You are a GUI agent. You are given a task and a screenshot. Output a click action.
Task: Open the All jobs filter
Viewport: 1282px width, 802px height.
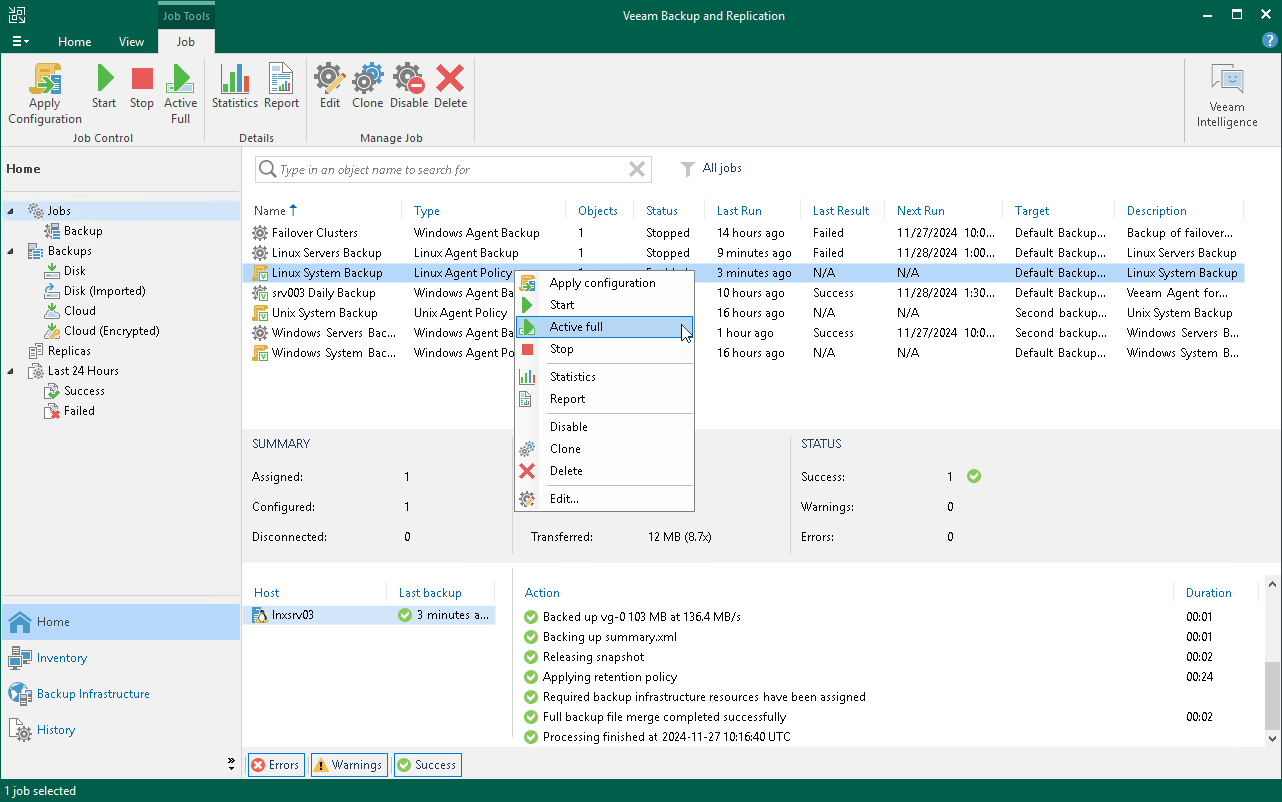coord(712,169)
